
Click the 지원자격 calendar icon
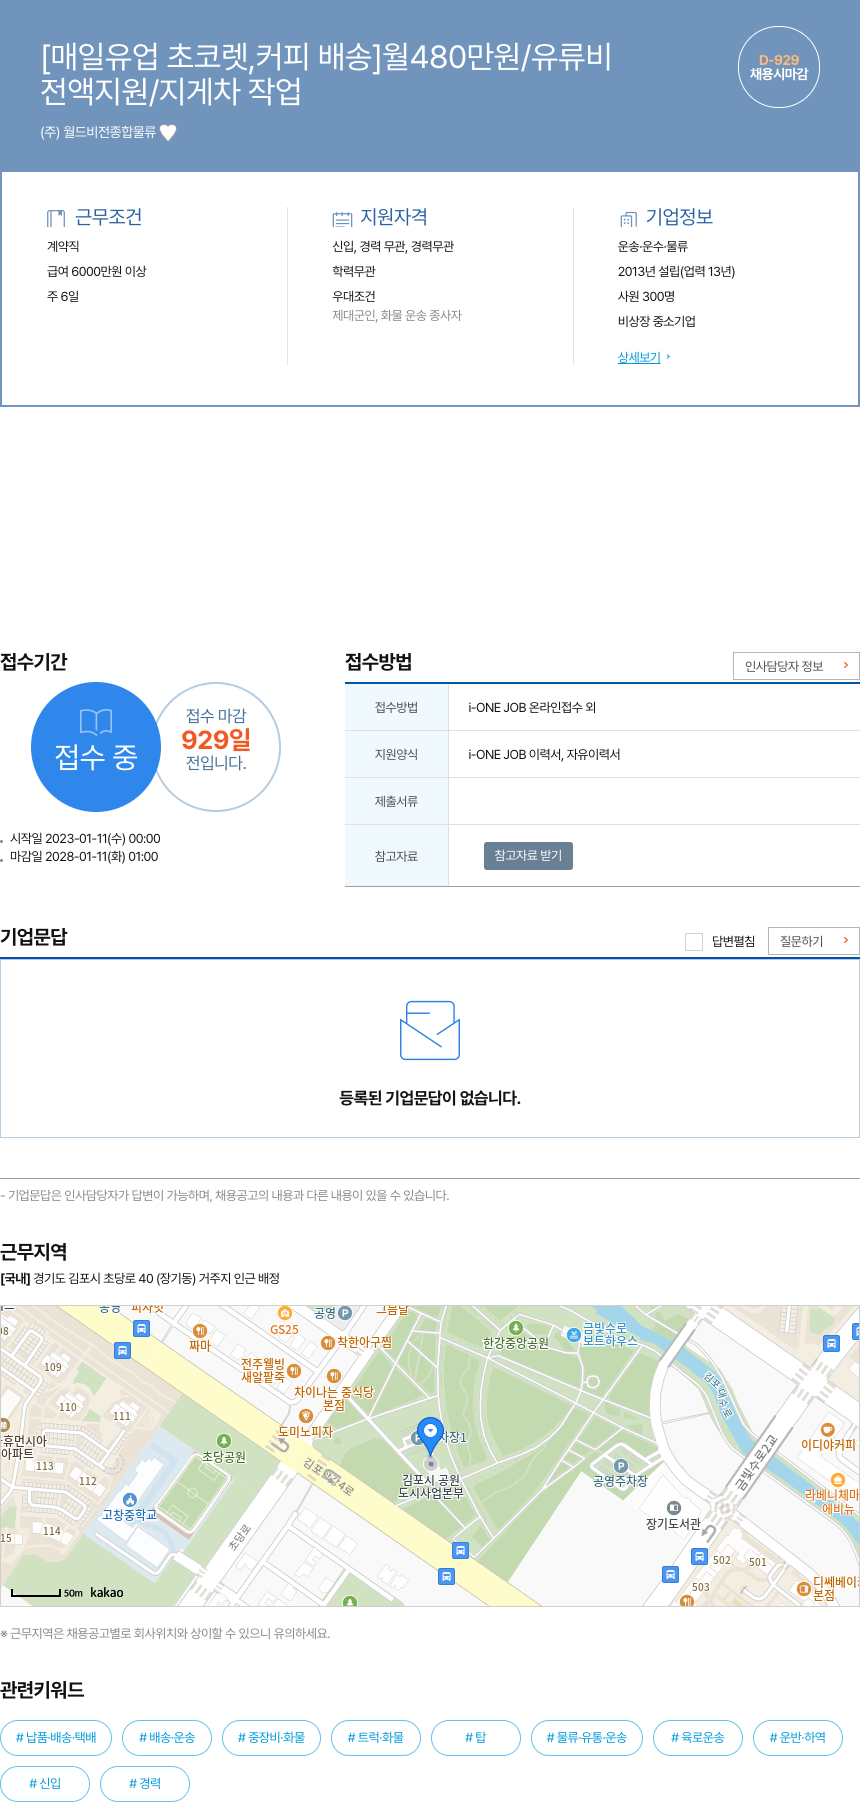click(342, 219)
